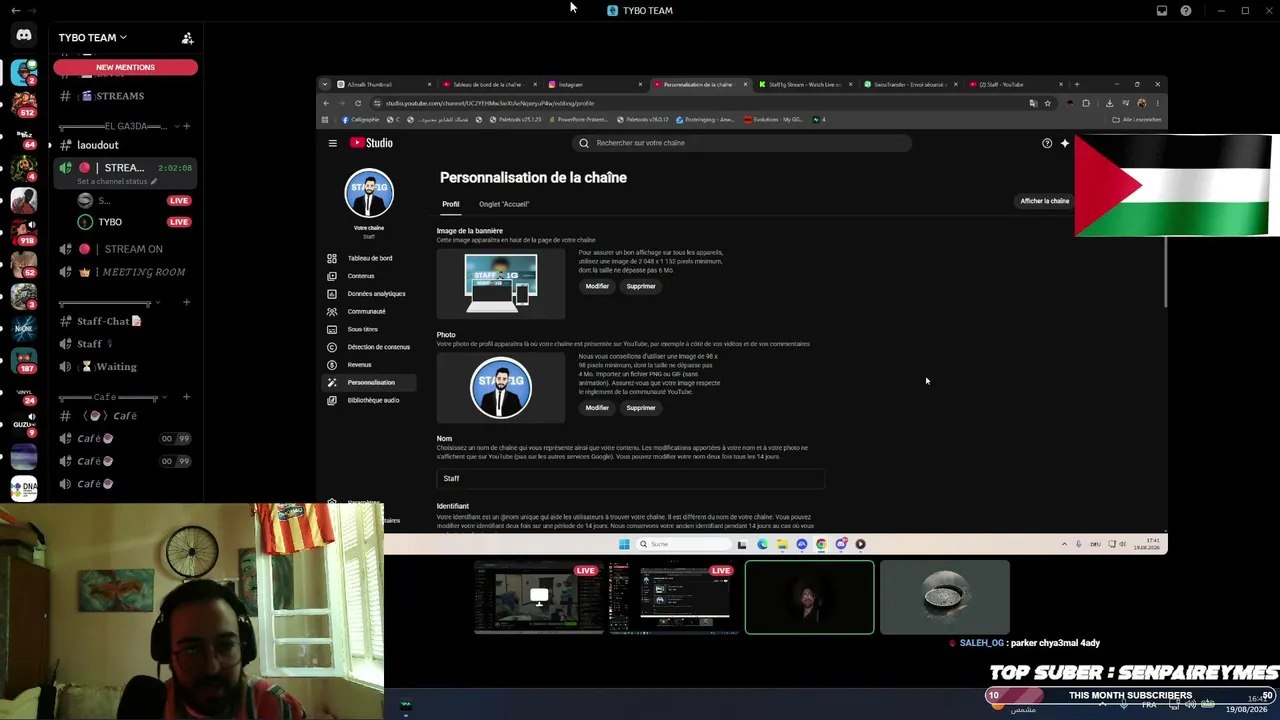This screenshot has width=1280, height=720.
Task: Click Supprimer for the profile photo
Action: click(641, 408)
